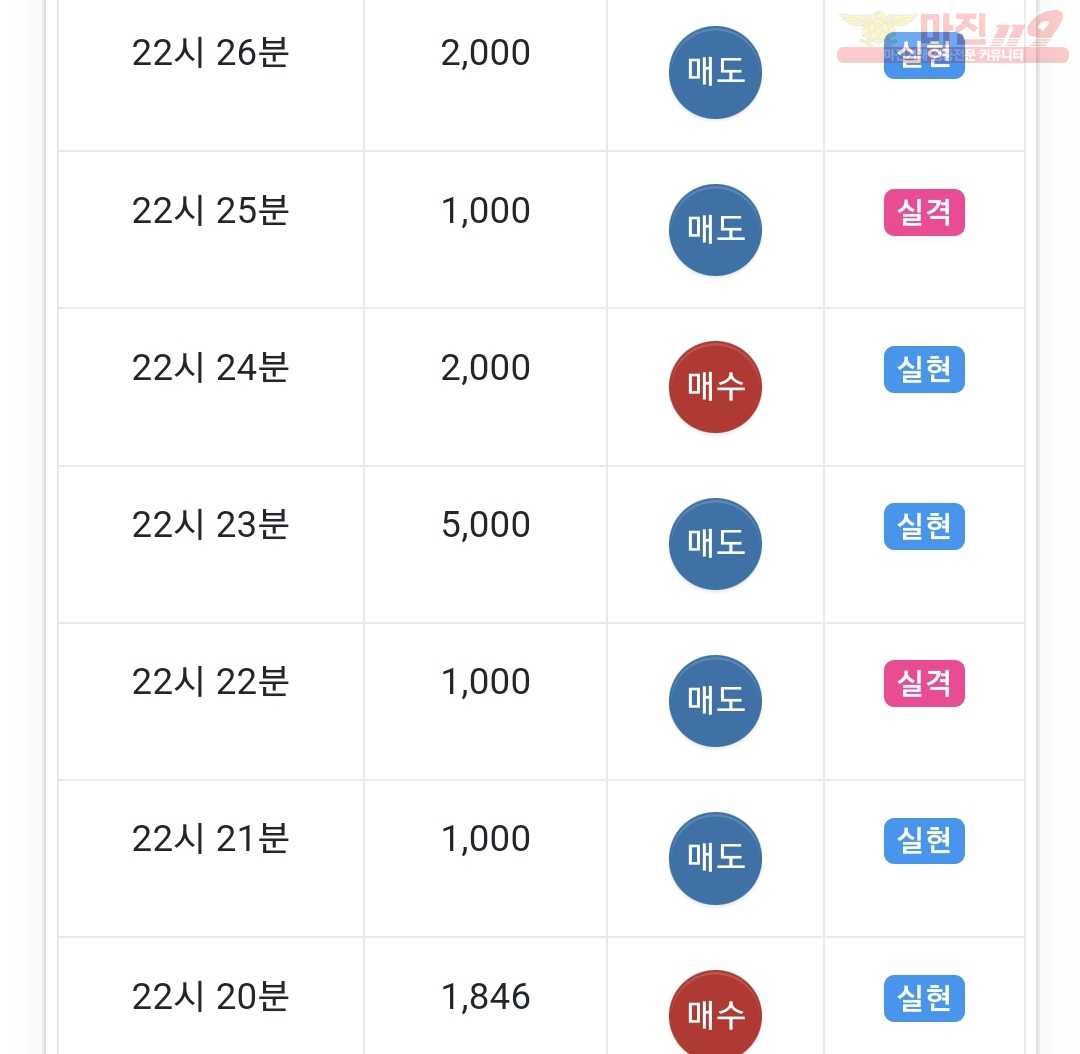1080x1054 pixels.
Task: Click the red 매수 circle at 22시 24분
Action: [x=715, y=387]
